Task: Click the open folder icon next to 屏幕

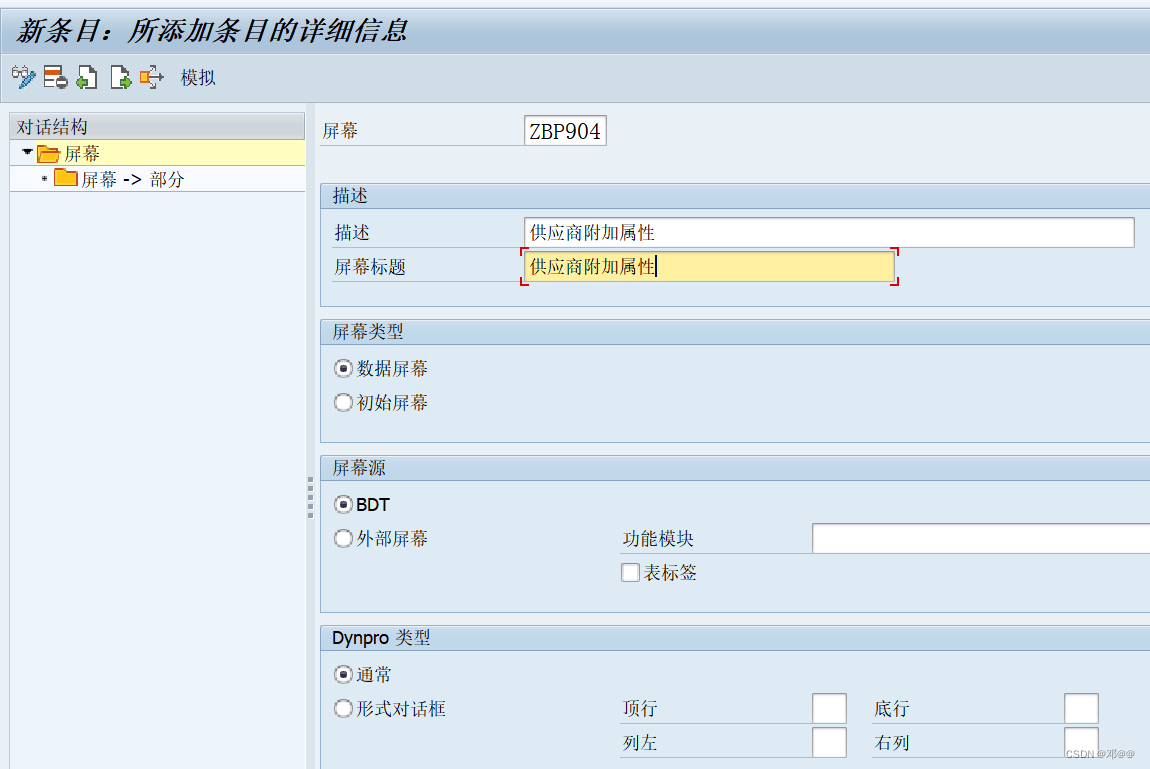Action: 48,153
